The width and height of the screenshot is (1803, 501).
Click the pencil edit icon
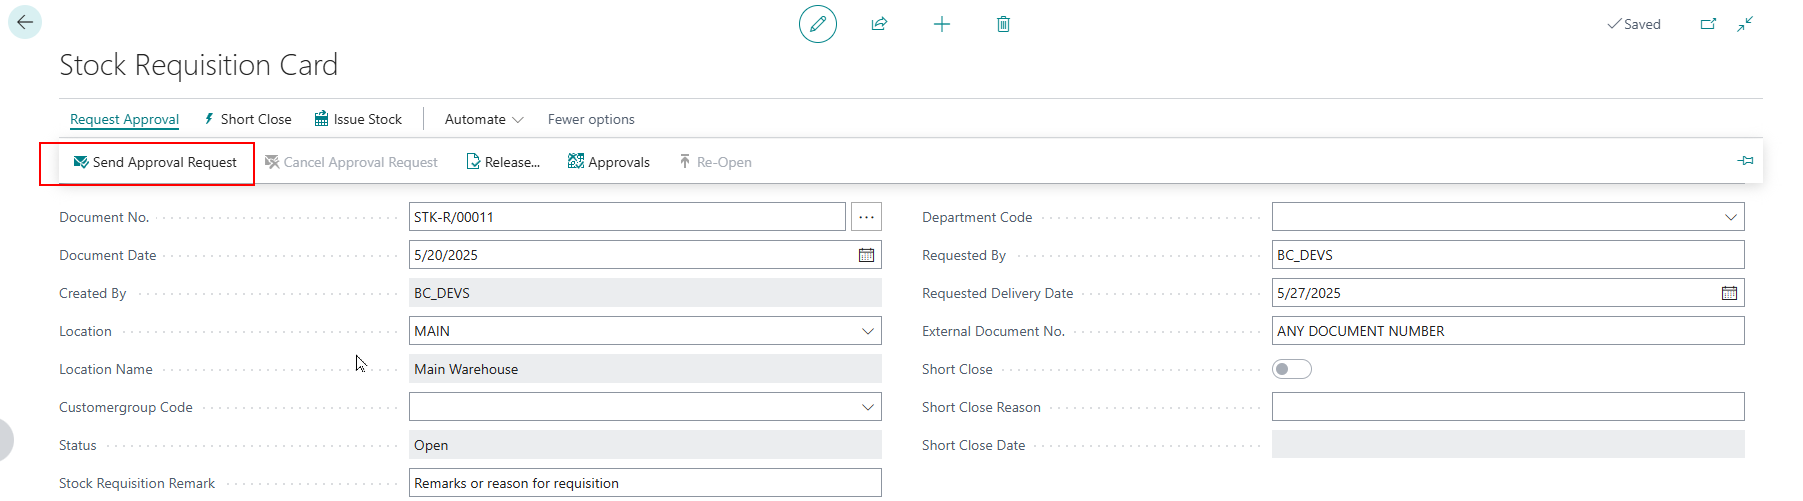point(817,24)
